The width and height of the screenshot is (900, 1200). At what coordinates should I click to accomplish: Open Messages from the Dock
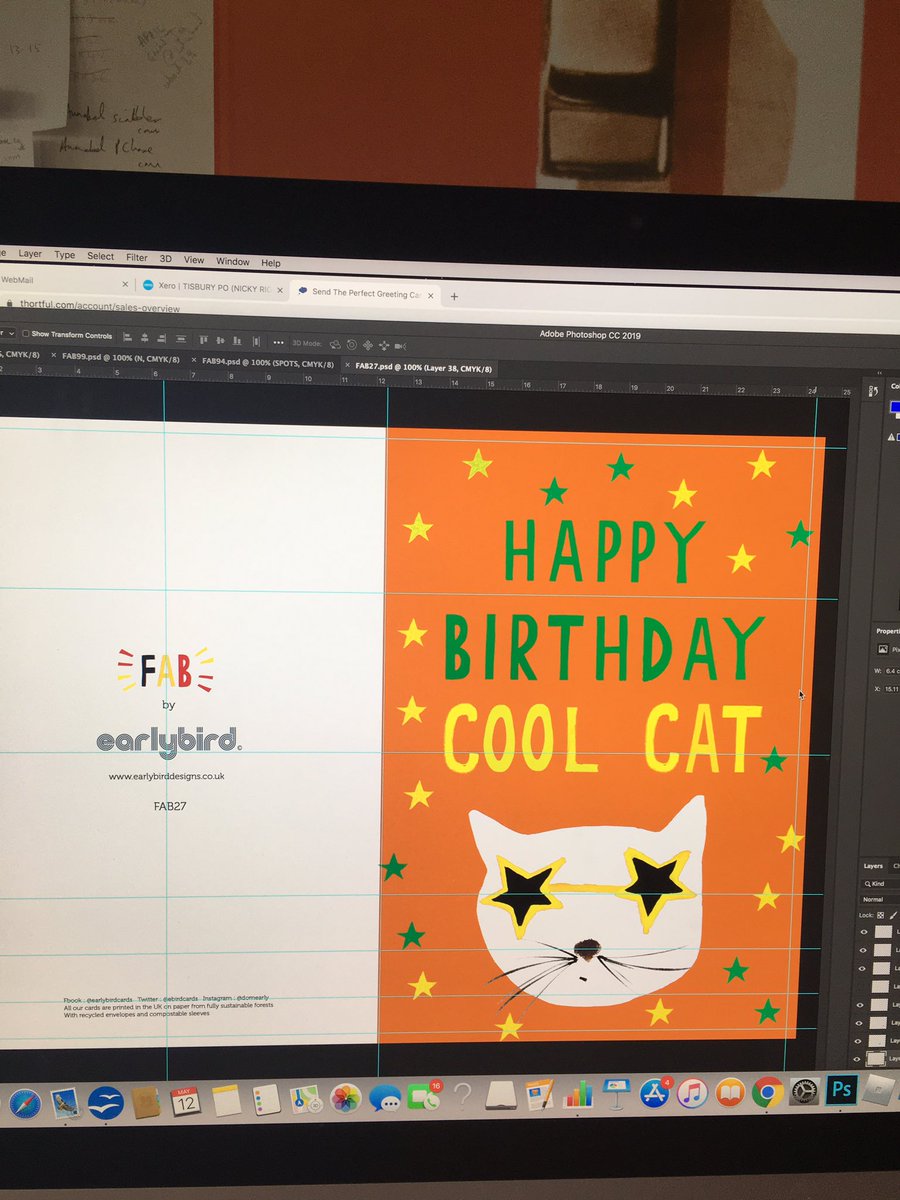pyautogui.click(x=385, y=1098)
